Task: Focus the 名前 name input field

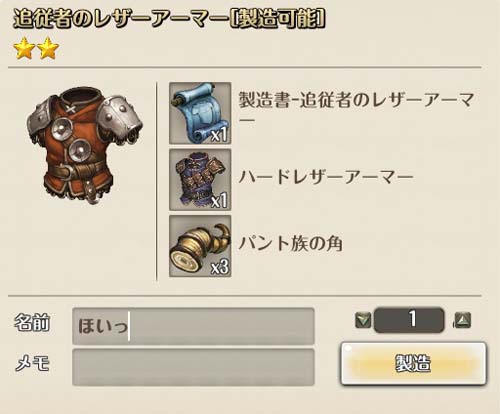Action: pyautogui.click(x=193, y=326)
